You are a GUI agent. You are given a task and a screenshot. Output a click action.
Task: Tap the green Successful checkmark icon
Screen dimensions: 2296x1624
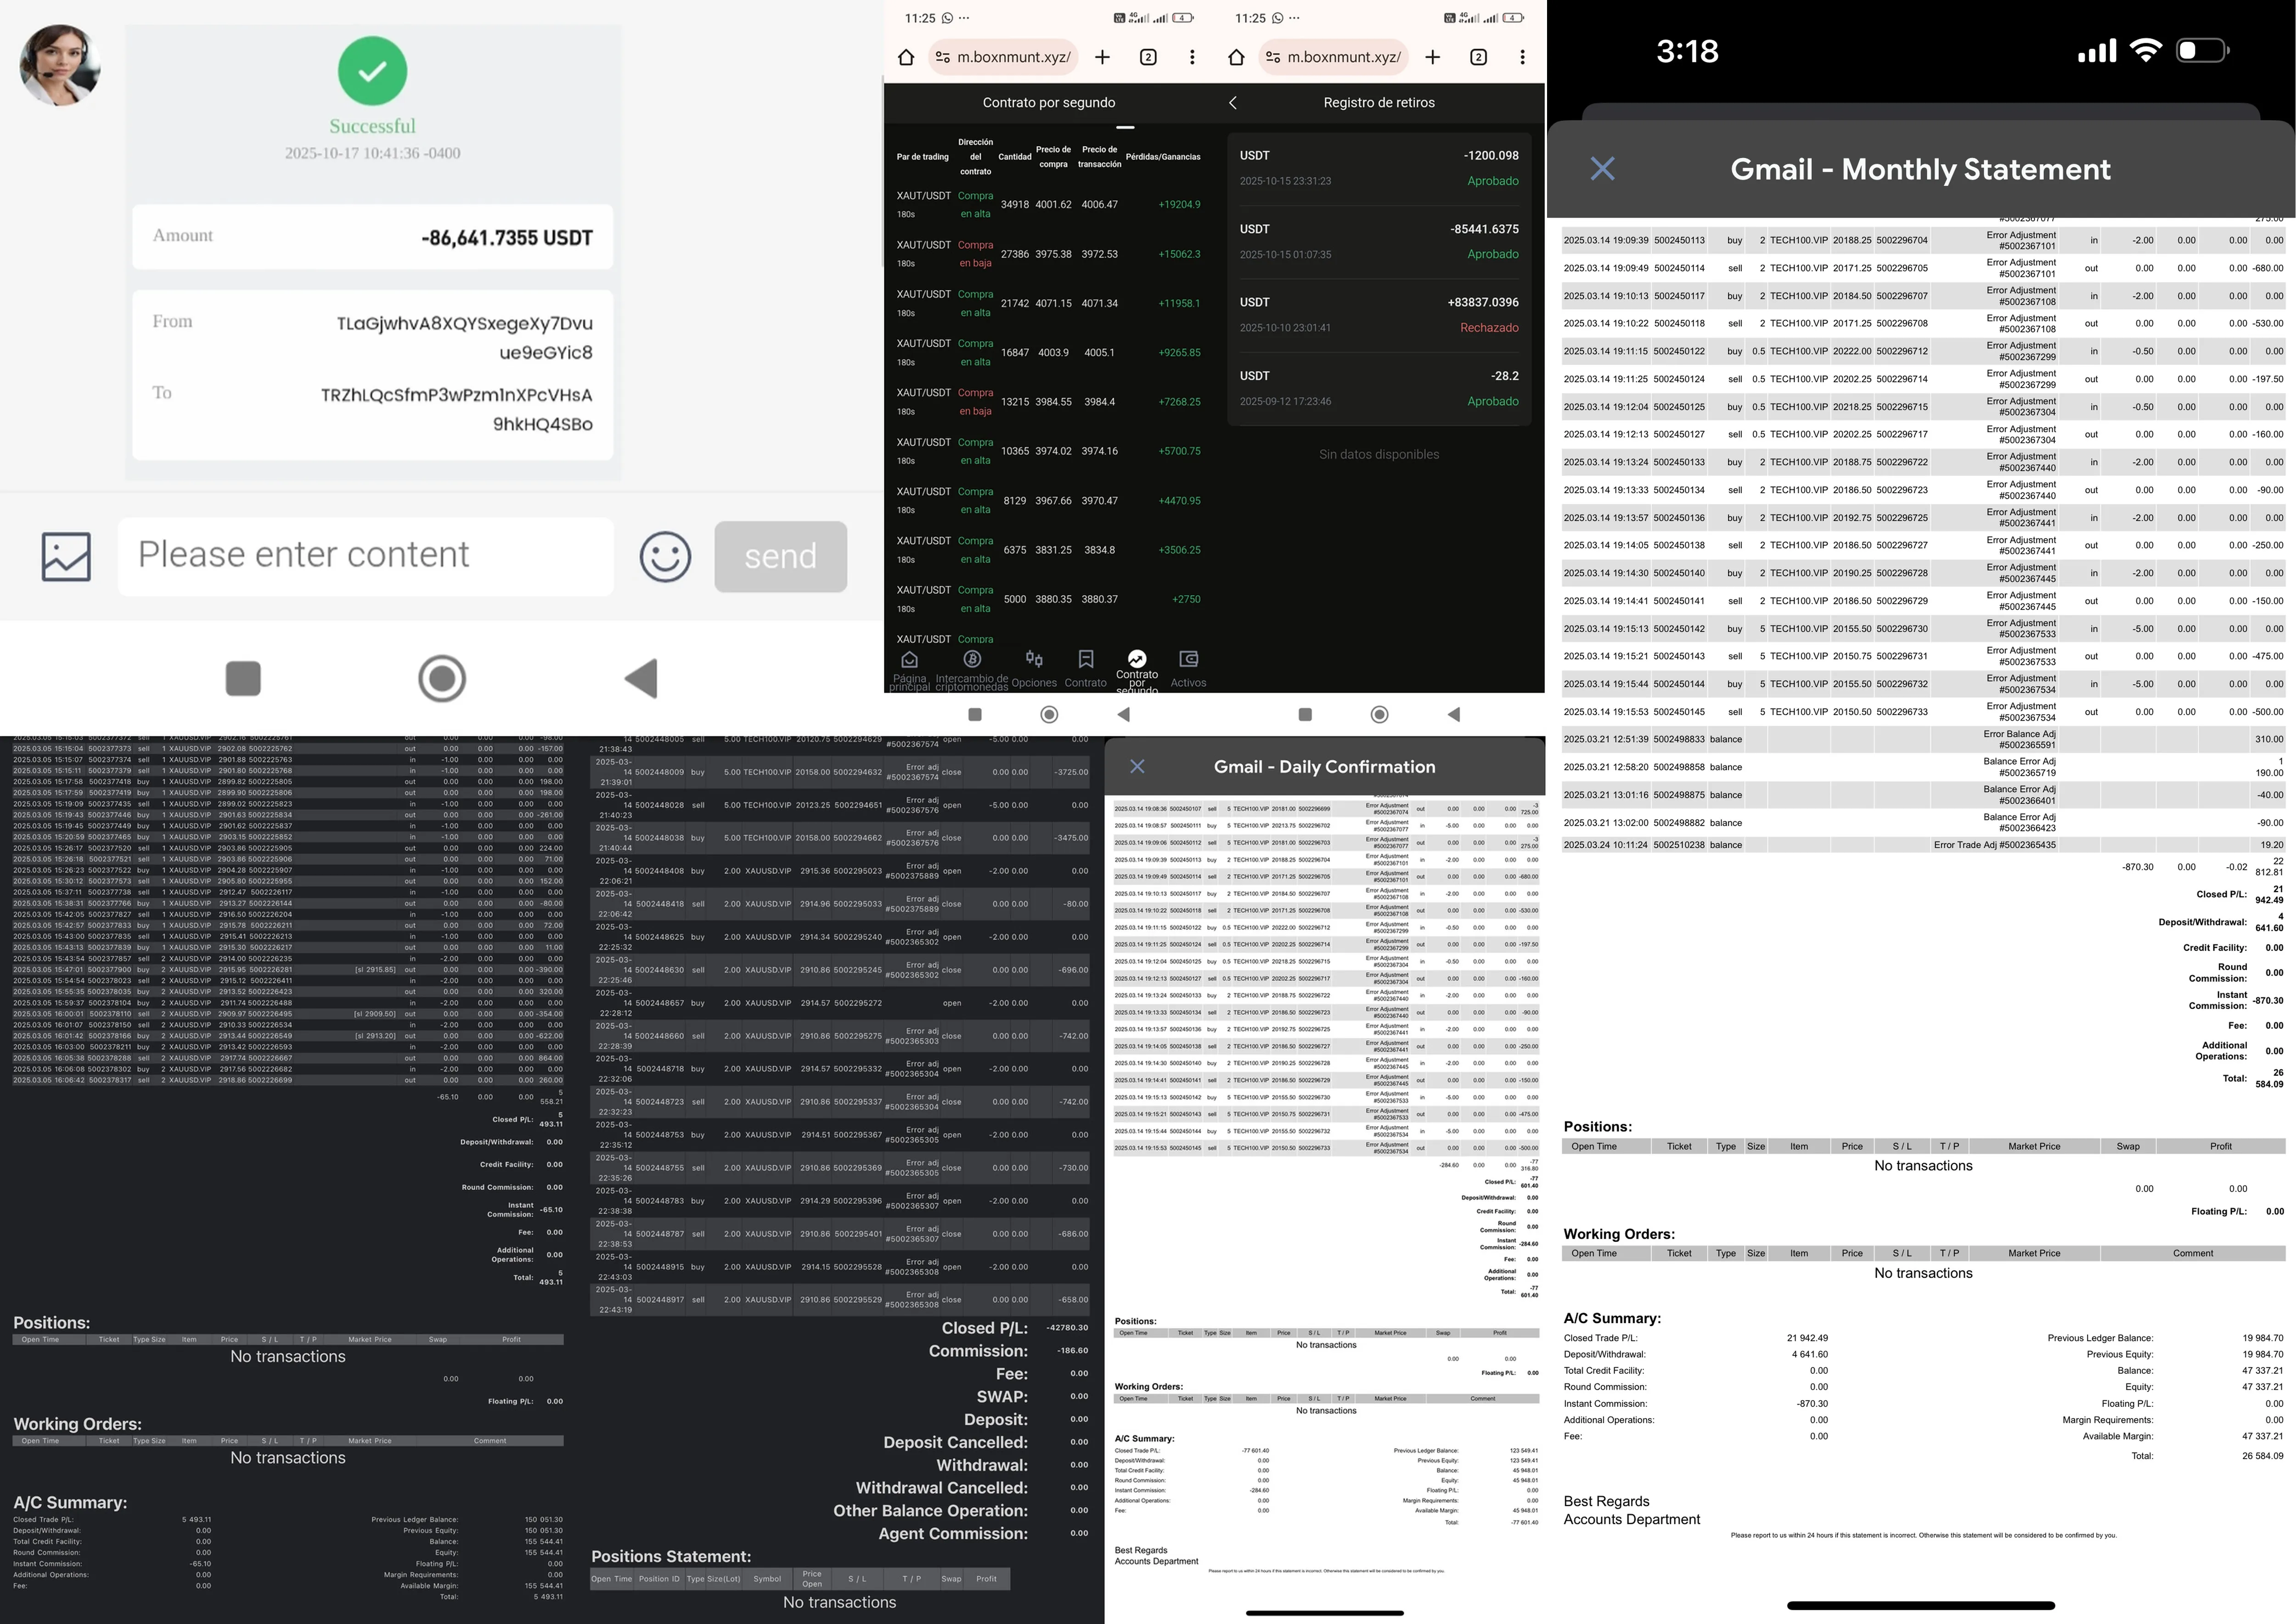(x=372, y=71)
